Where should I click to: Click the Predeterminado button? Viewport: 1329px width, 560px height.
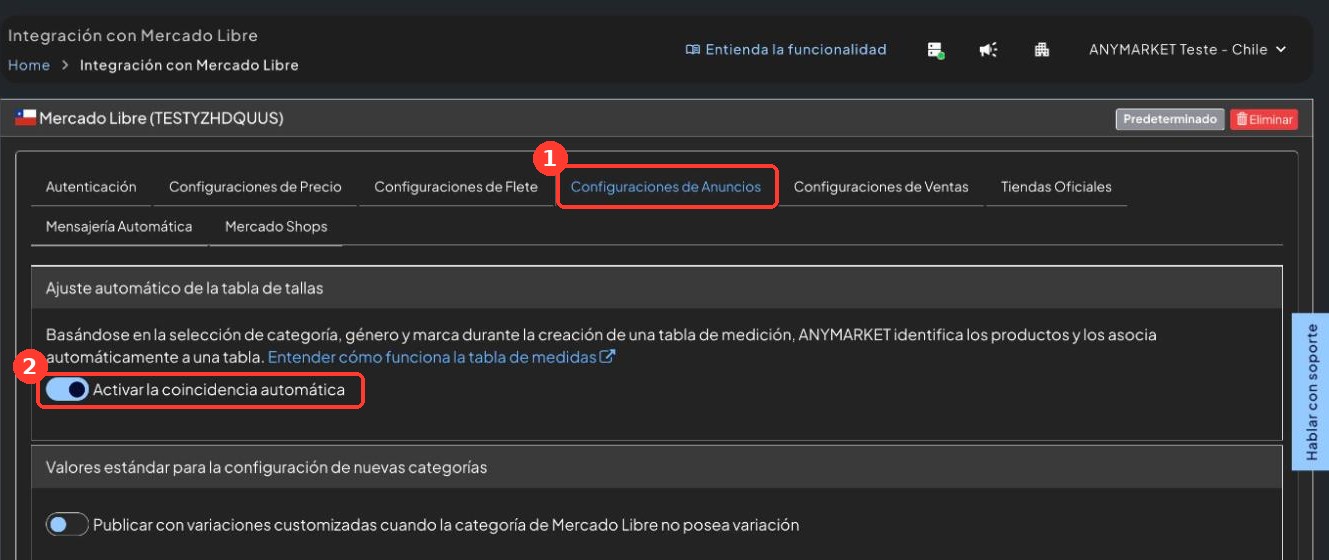pyautogui.click(x=1170, y=119)
